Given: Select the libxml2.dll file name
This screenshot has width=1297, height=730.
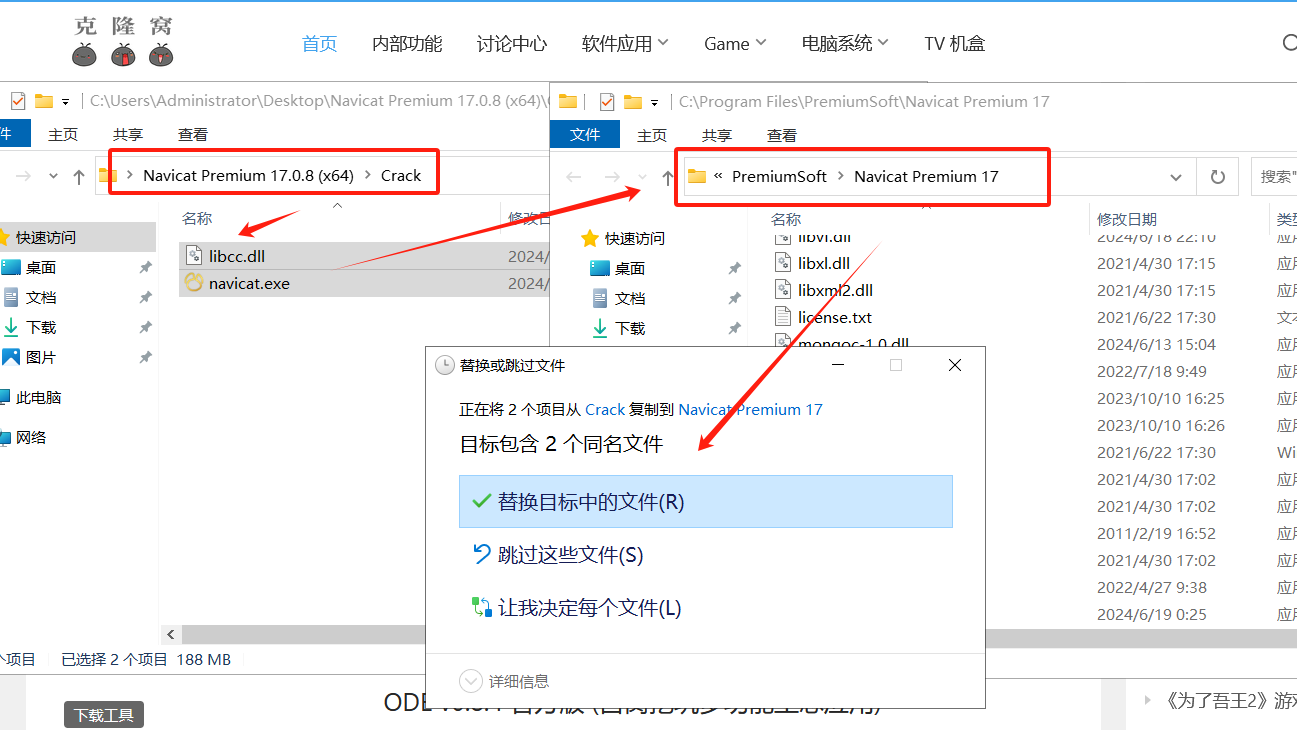Looking at the screenshot, I should coord(835,290).
